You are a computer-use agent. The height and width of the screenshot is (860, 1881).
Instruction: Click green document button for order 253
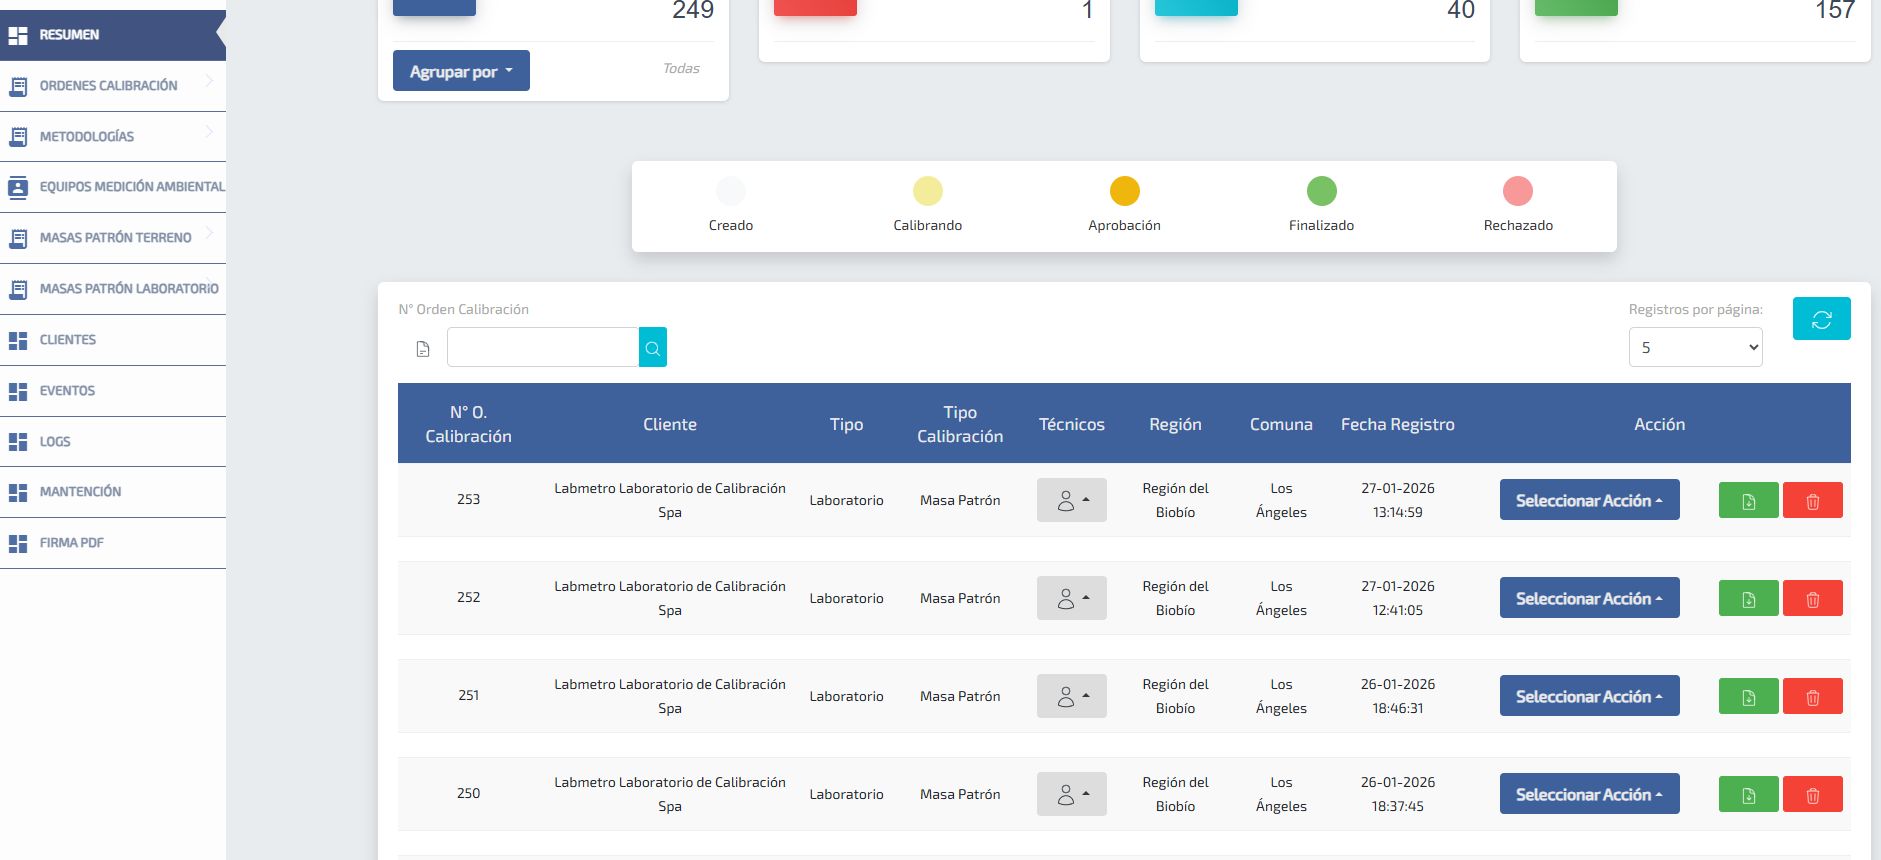click(x=1748, y=500)
